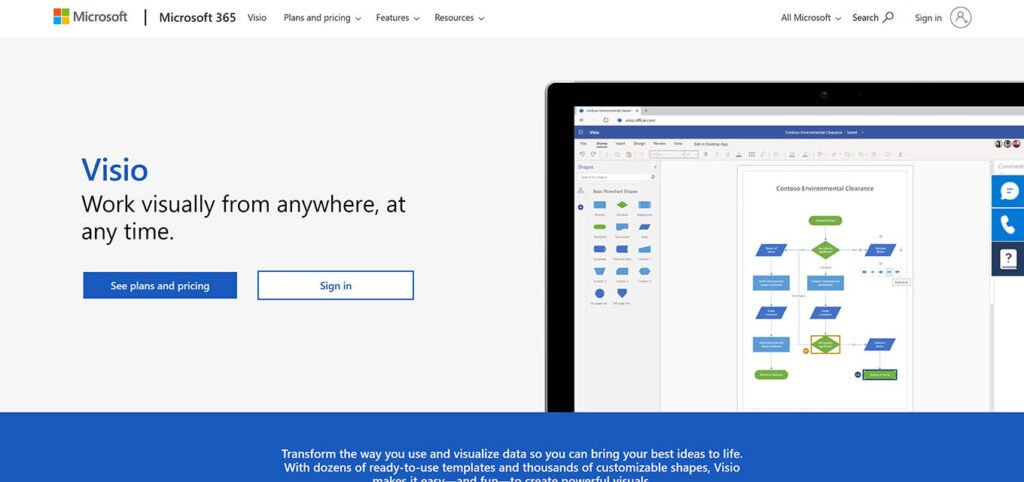Click the outlined Sign in button
The image size is (1024, 482).
click(336, 285)
